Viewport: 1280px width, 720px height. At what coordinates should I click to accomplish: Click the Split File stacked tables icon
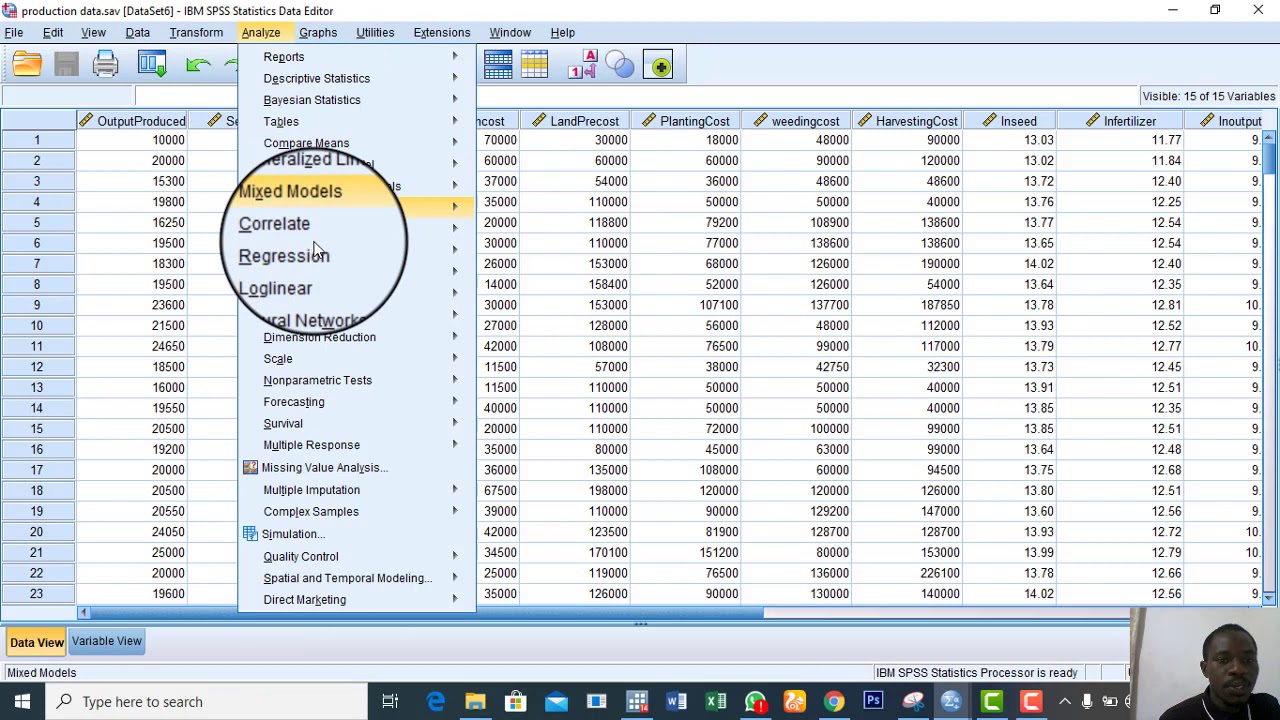tap(498, 66)
